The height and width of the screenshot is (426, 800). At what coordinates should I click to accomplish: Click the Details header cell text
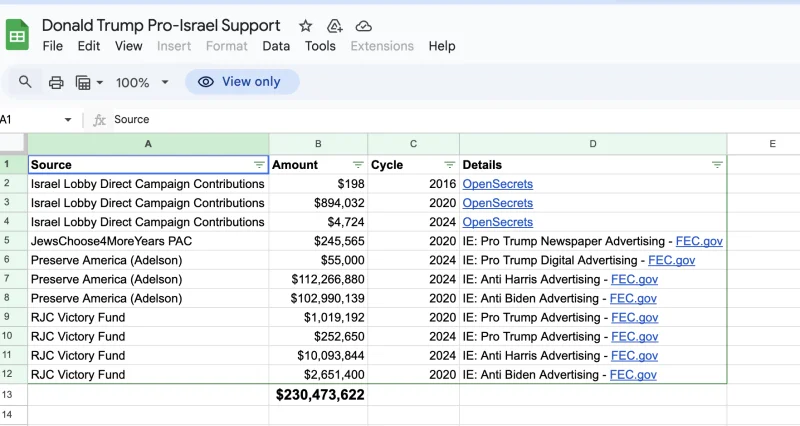(x=482, y=165)
